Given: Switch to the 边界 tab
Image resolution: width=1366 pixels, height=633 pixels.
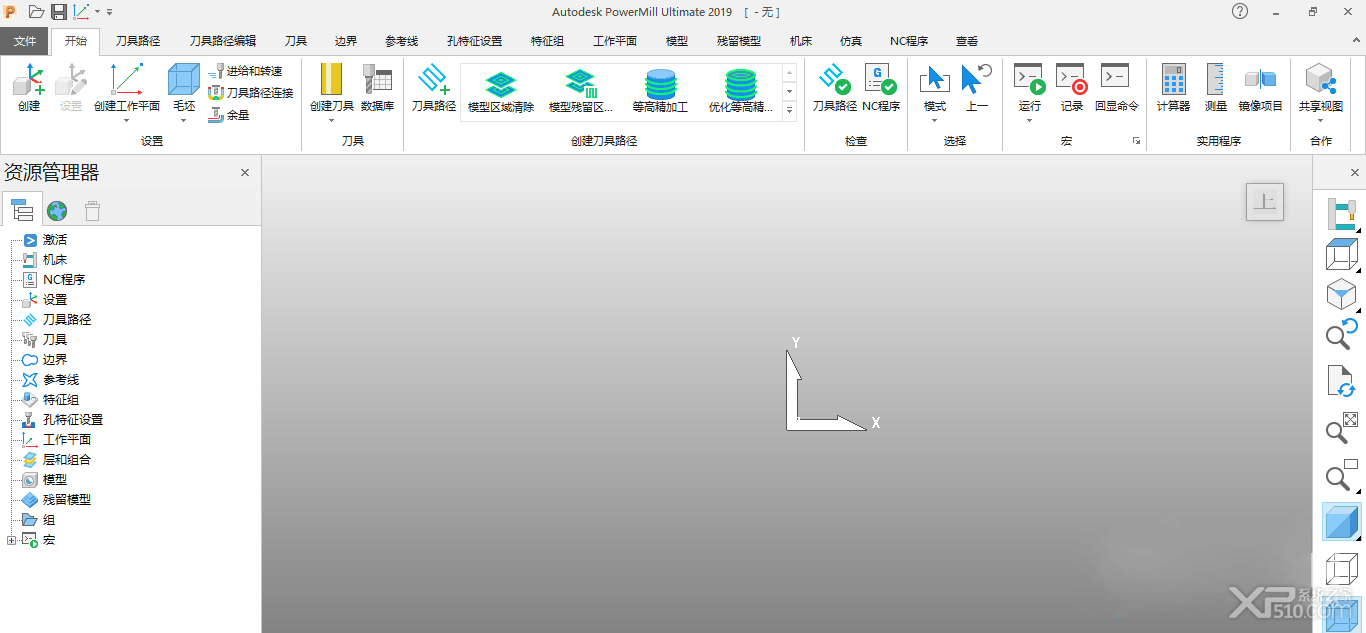Looking at the screenshot, I should [x=346, y=41].
